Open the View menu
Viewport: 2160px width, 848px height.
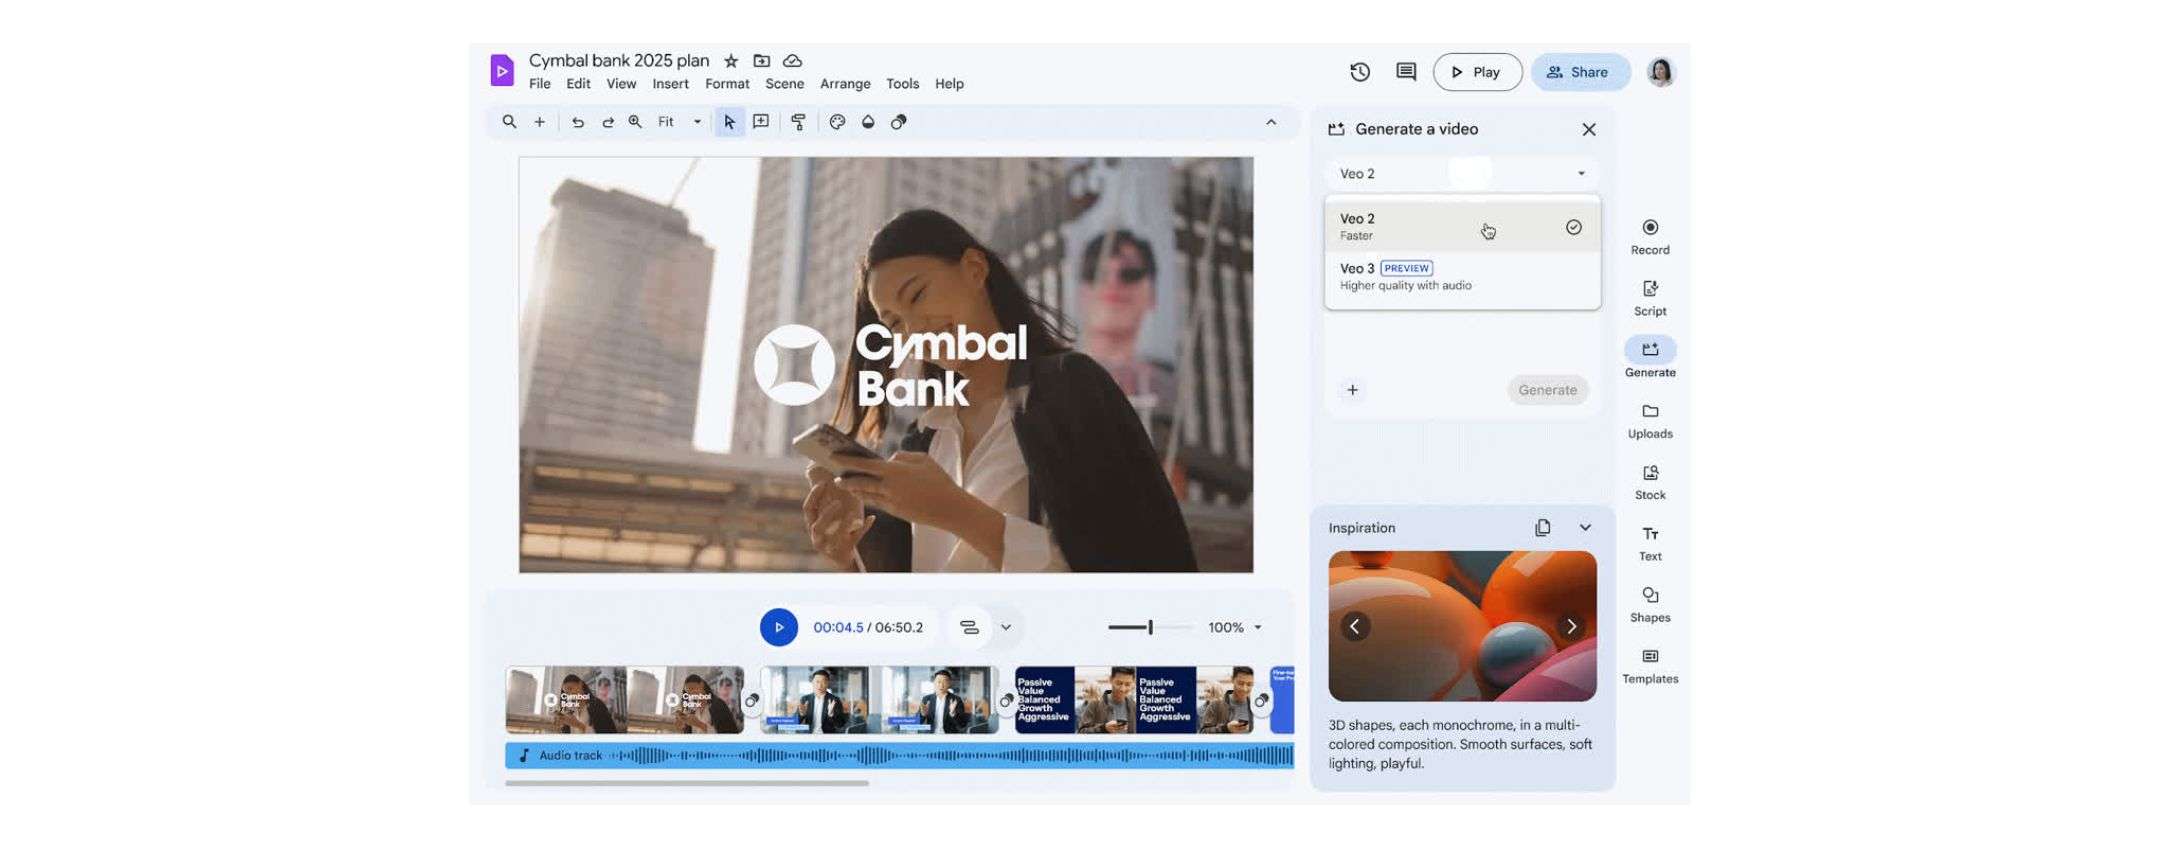[x=621, y=84]
